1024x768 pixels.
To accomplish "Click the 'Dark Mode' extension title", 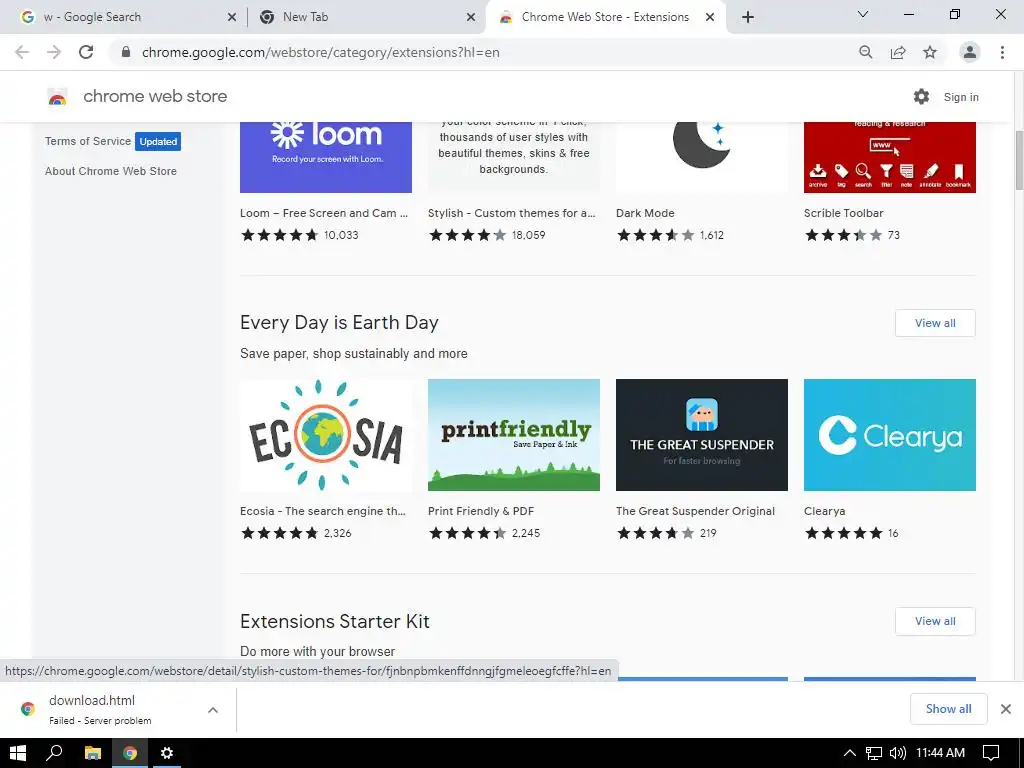I will (645, 213).
